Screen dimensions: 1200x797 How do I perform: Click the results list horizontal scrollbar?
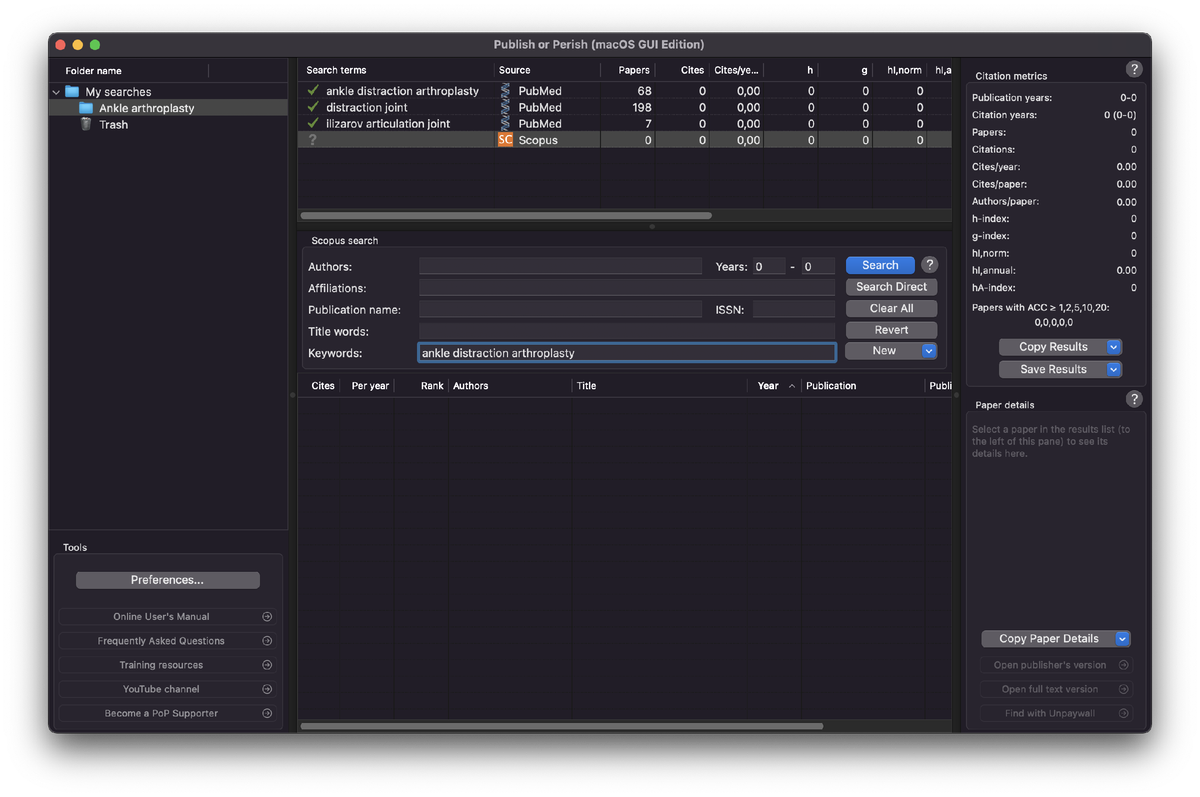(561, 726)
